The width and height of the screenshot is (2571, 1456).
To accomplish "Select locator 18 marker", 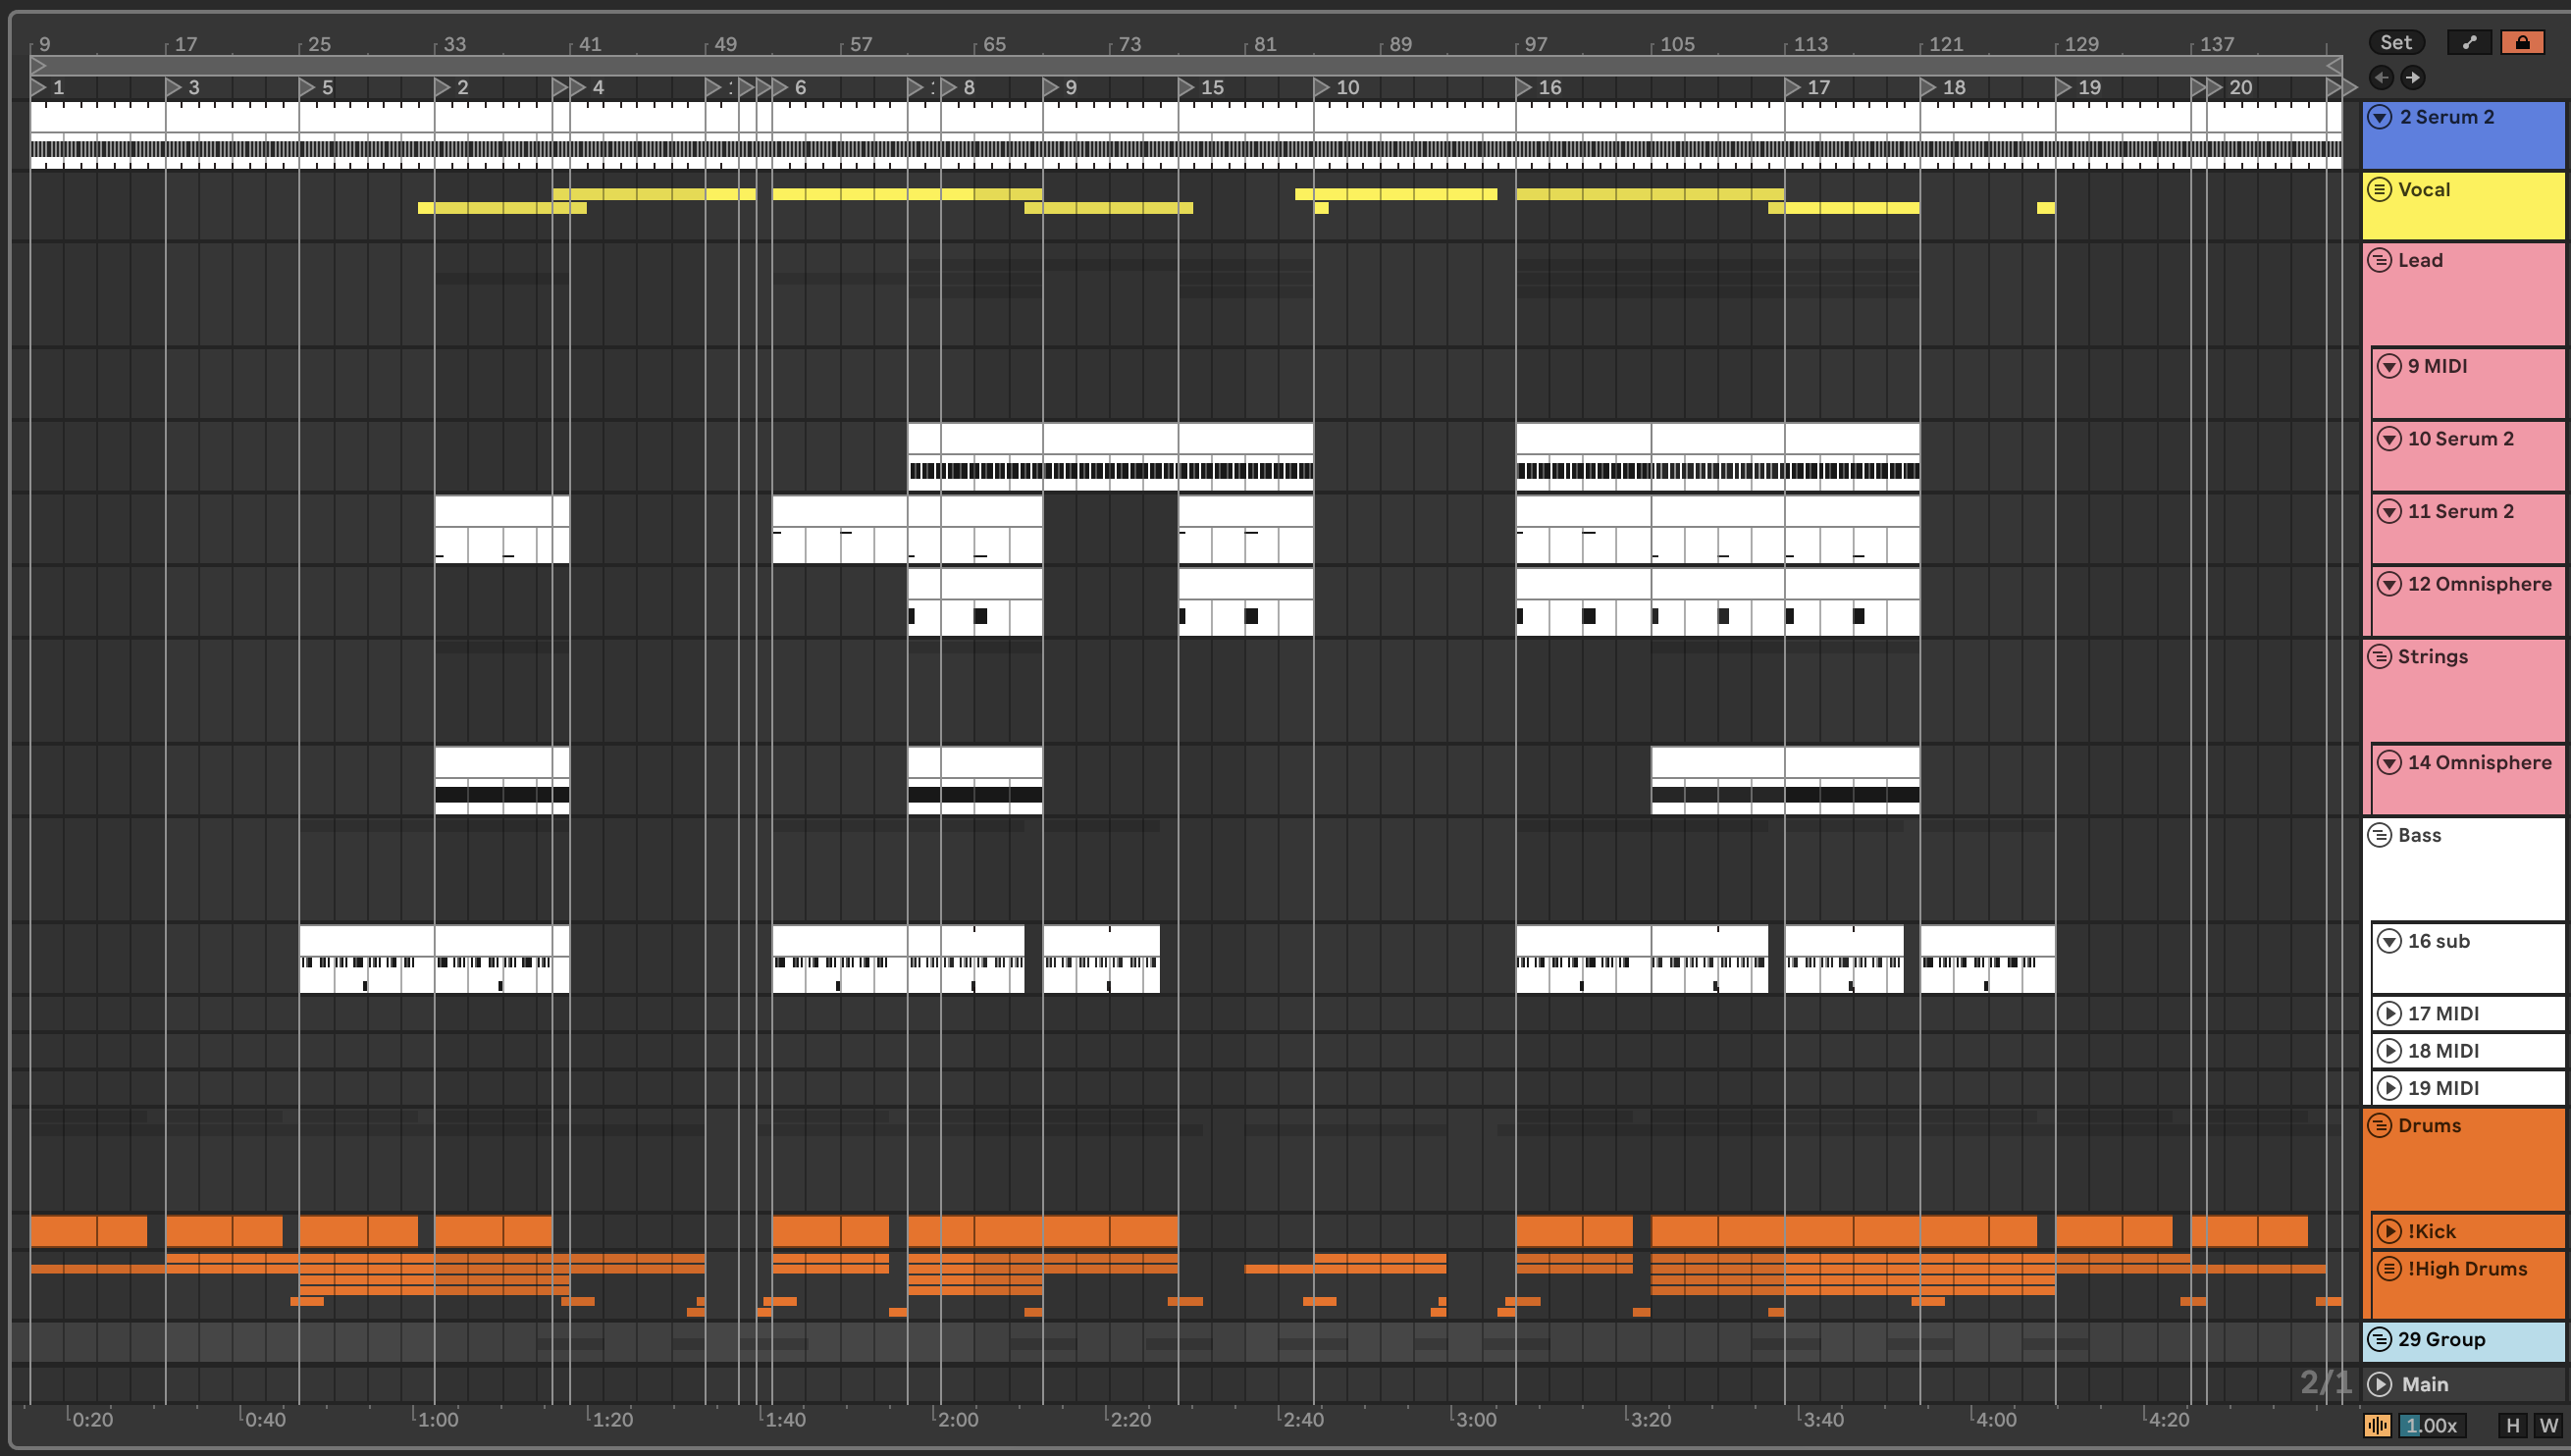I will [1928, 87].
